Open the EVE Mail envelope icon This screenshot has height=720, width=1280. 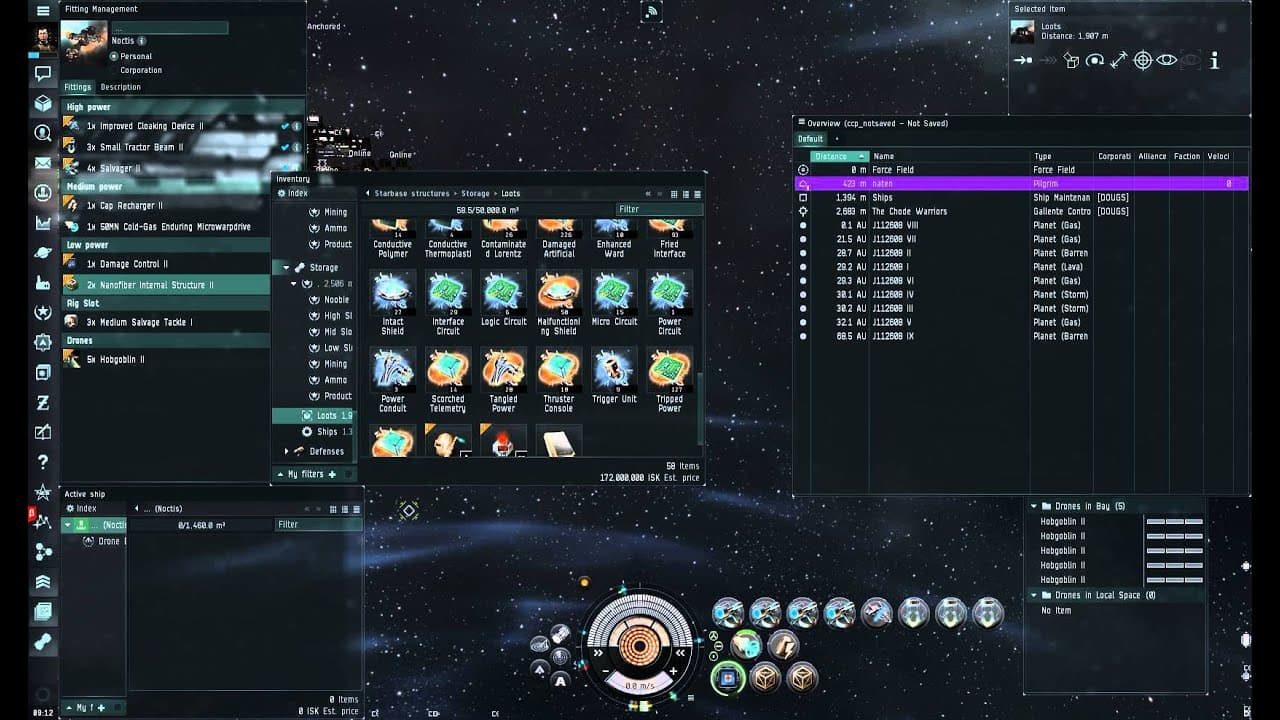click(43, 163)
